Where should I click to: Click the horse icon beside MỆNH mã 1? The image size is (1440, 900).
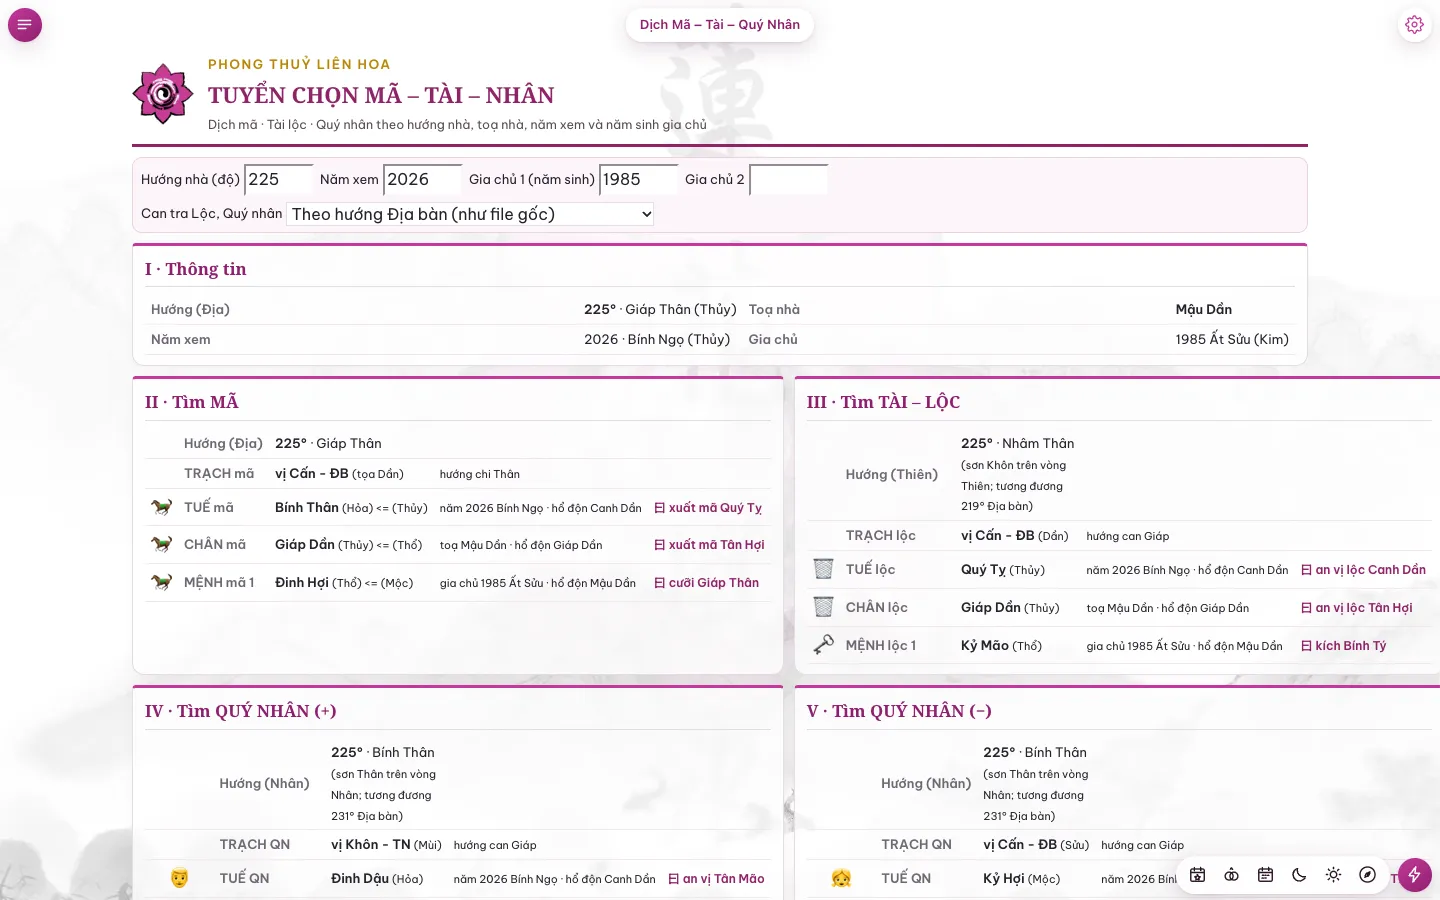coord(161,582)
